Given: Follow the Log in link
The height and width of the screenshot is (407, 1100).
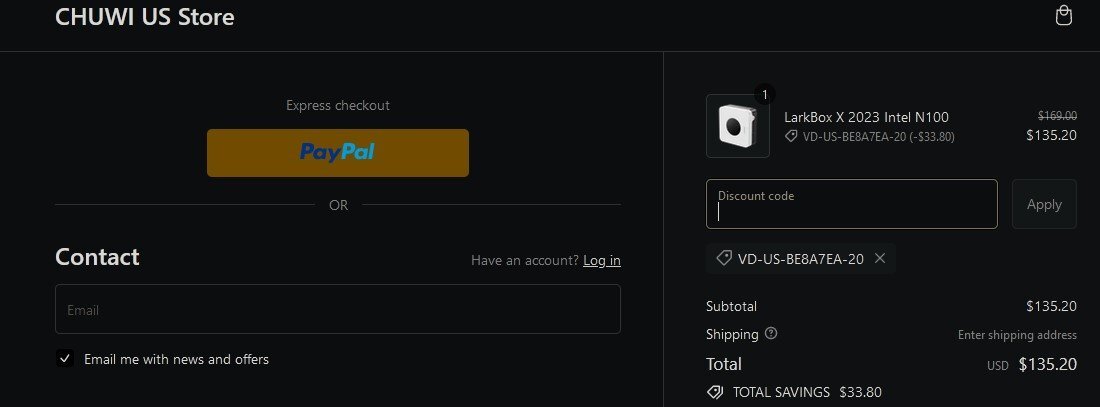Looking at the screenshot, I should 602,260.
